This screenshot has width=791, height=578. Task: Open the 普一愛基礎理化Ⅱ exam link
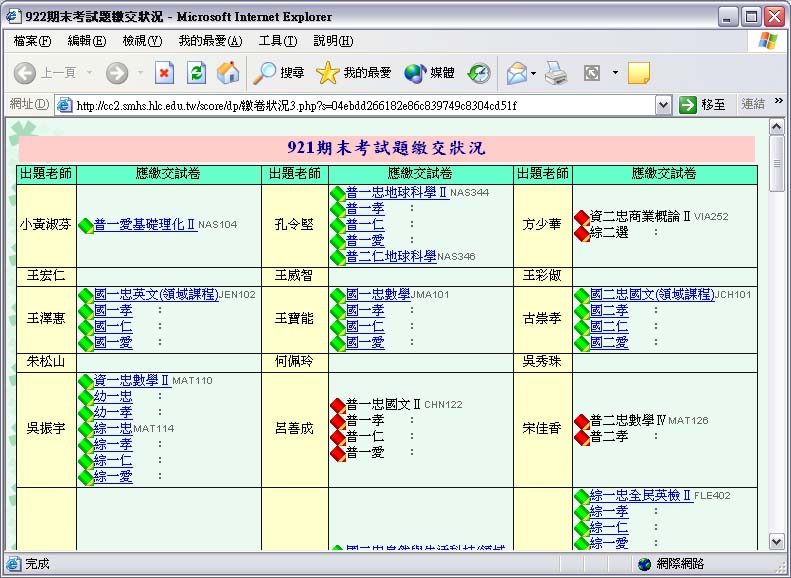point(144,225)
